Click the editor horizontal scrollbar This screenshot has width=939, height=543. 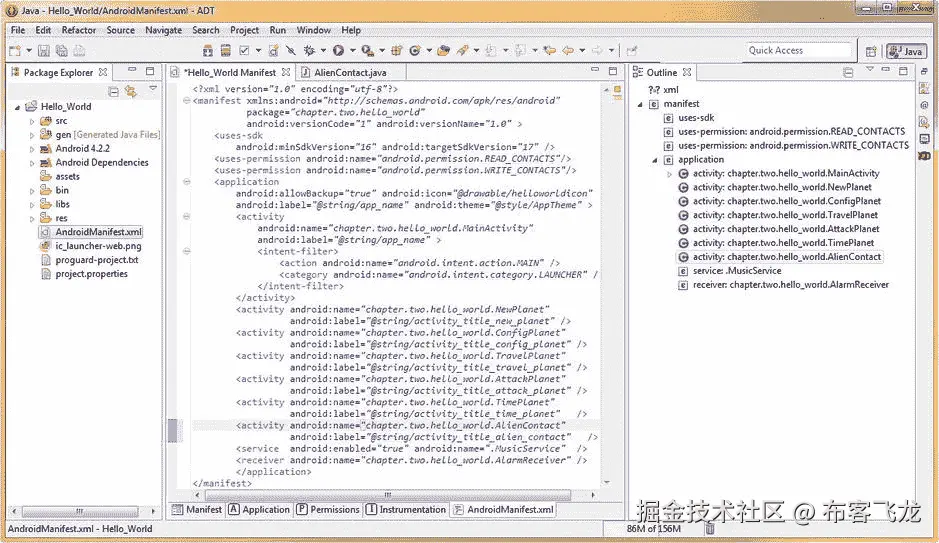pos(387,495)
